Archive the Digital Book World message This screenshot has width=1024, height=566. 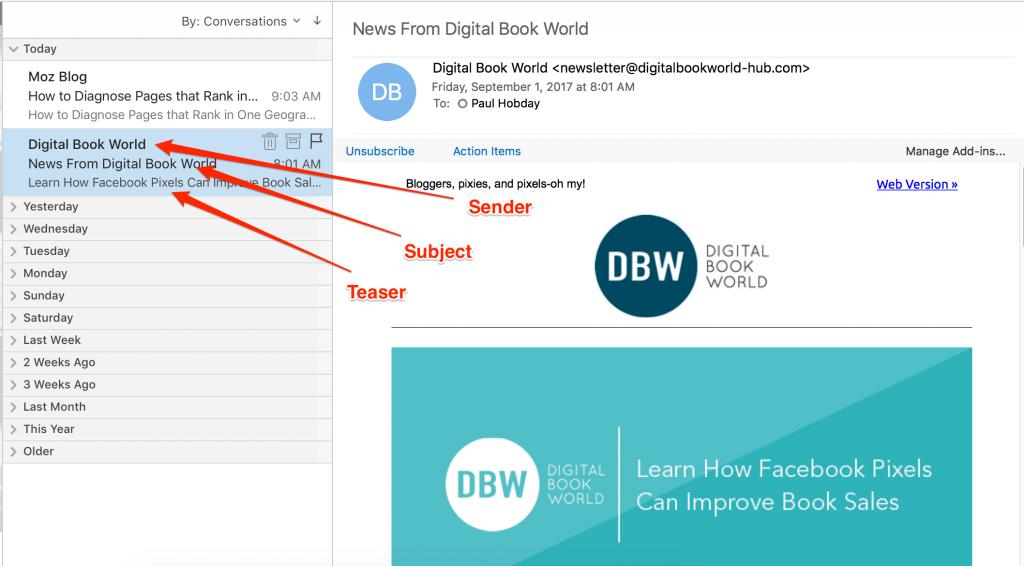(293, 141)
